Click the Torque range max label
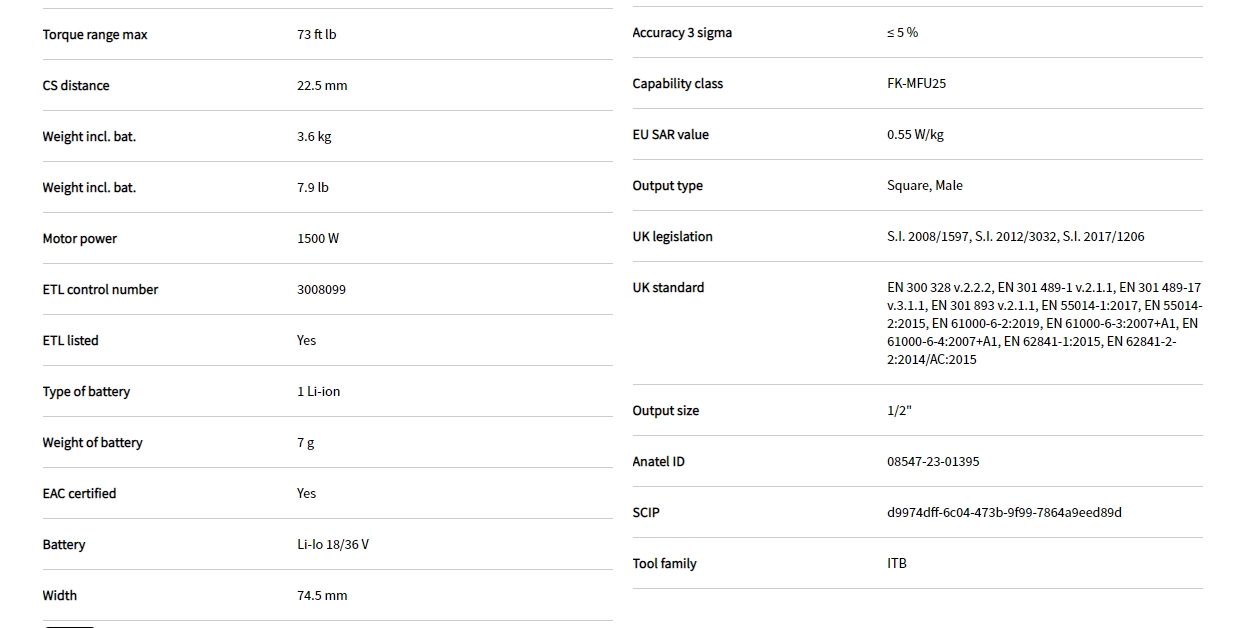This screenshot has height=628, width=1258. tap(95, 35)
